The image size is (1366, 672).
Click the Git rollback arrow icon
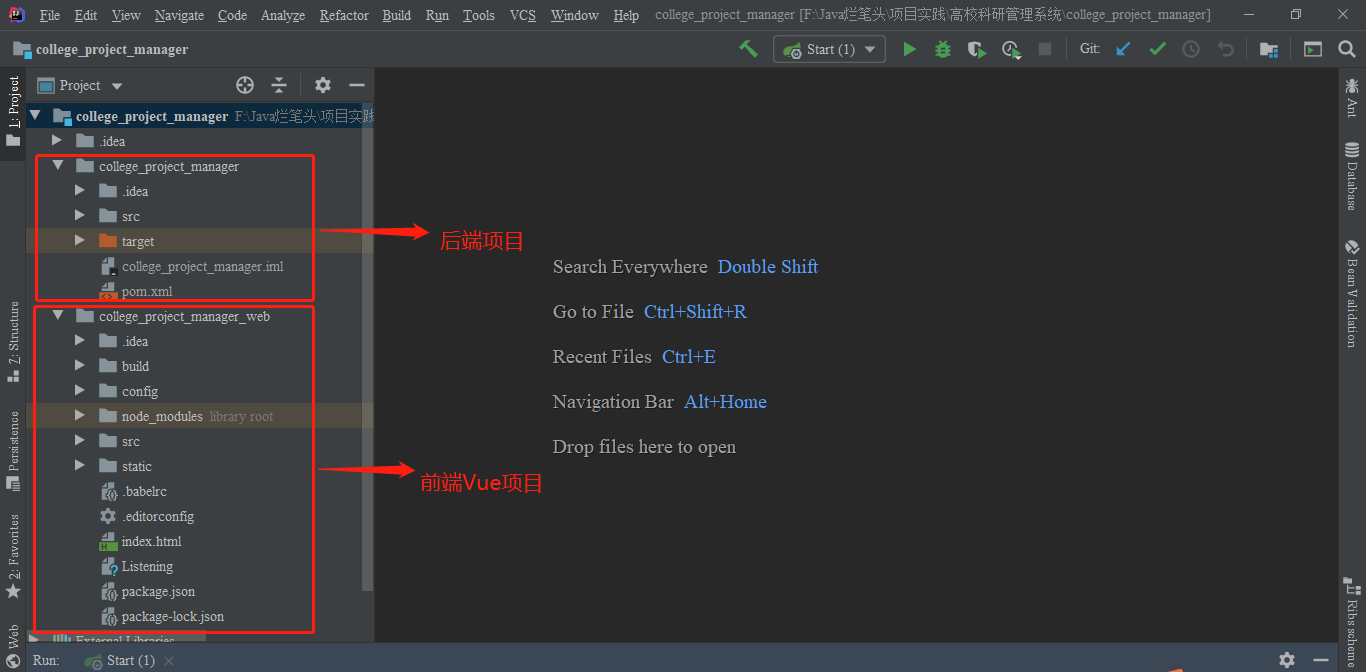coord(1225,49)
